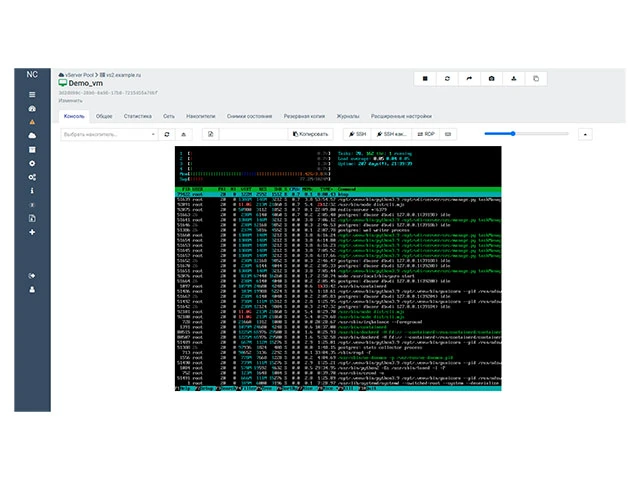
Task: Click the reboot VM icon in top toolbar
Action: click(x=447, y=78)
